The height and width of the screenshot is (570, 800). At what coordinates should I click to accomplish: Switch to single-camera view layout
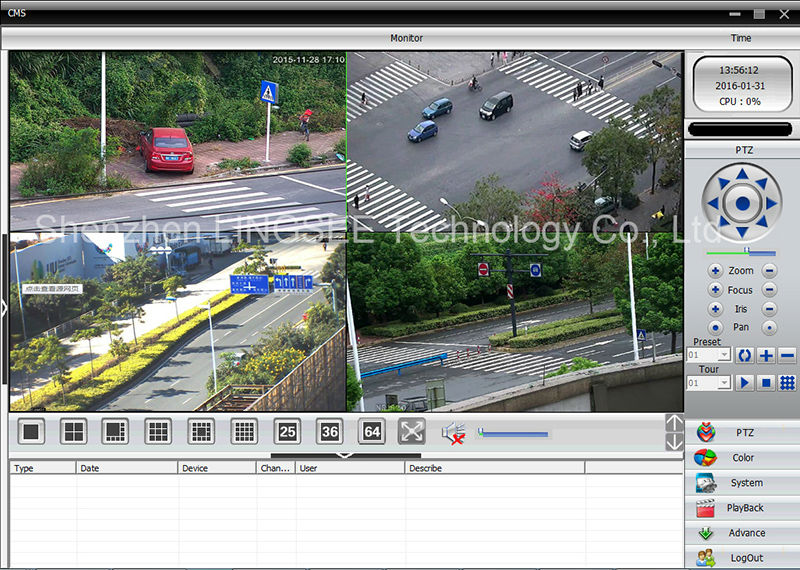pos(32,432)
